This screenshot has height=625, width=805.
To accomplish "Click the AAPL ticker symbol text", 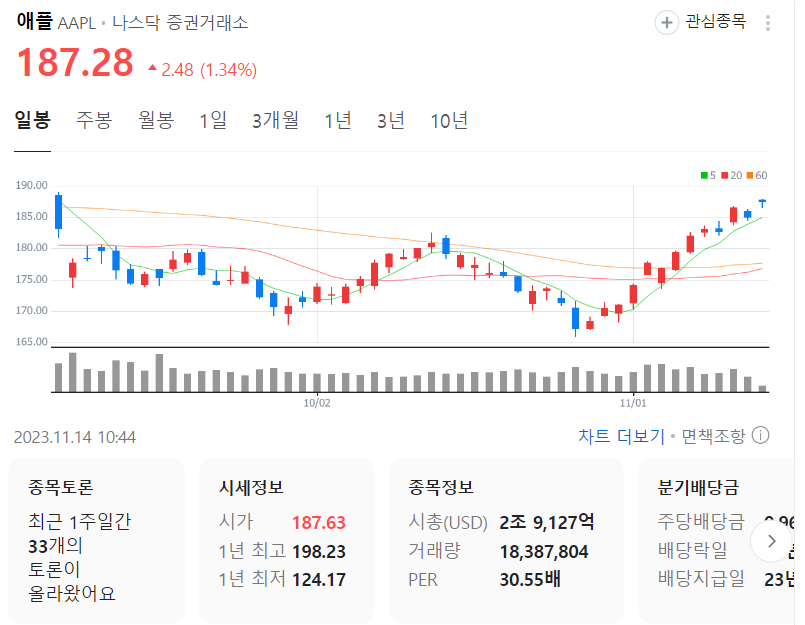I will pyautogui.click(x=76, y=24).
